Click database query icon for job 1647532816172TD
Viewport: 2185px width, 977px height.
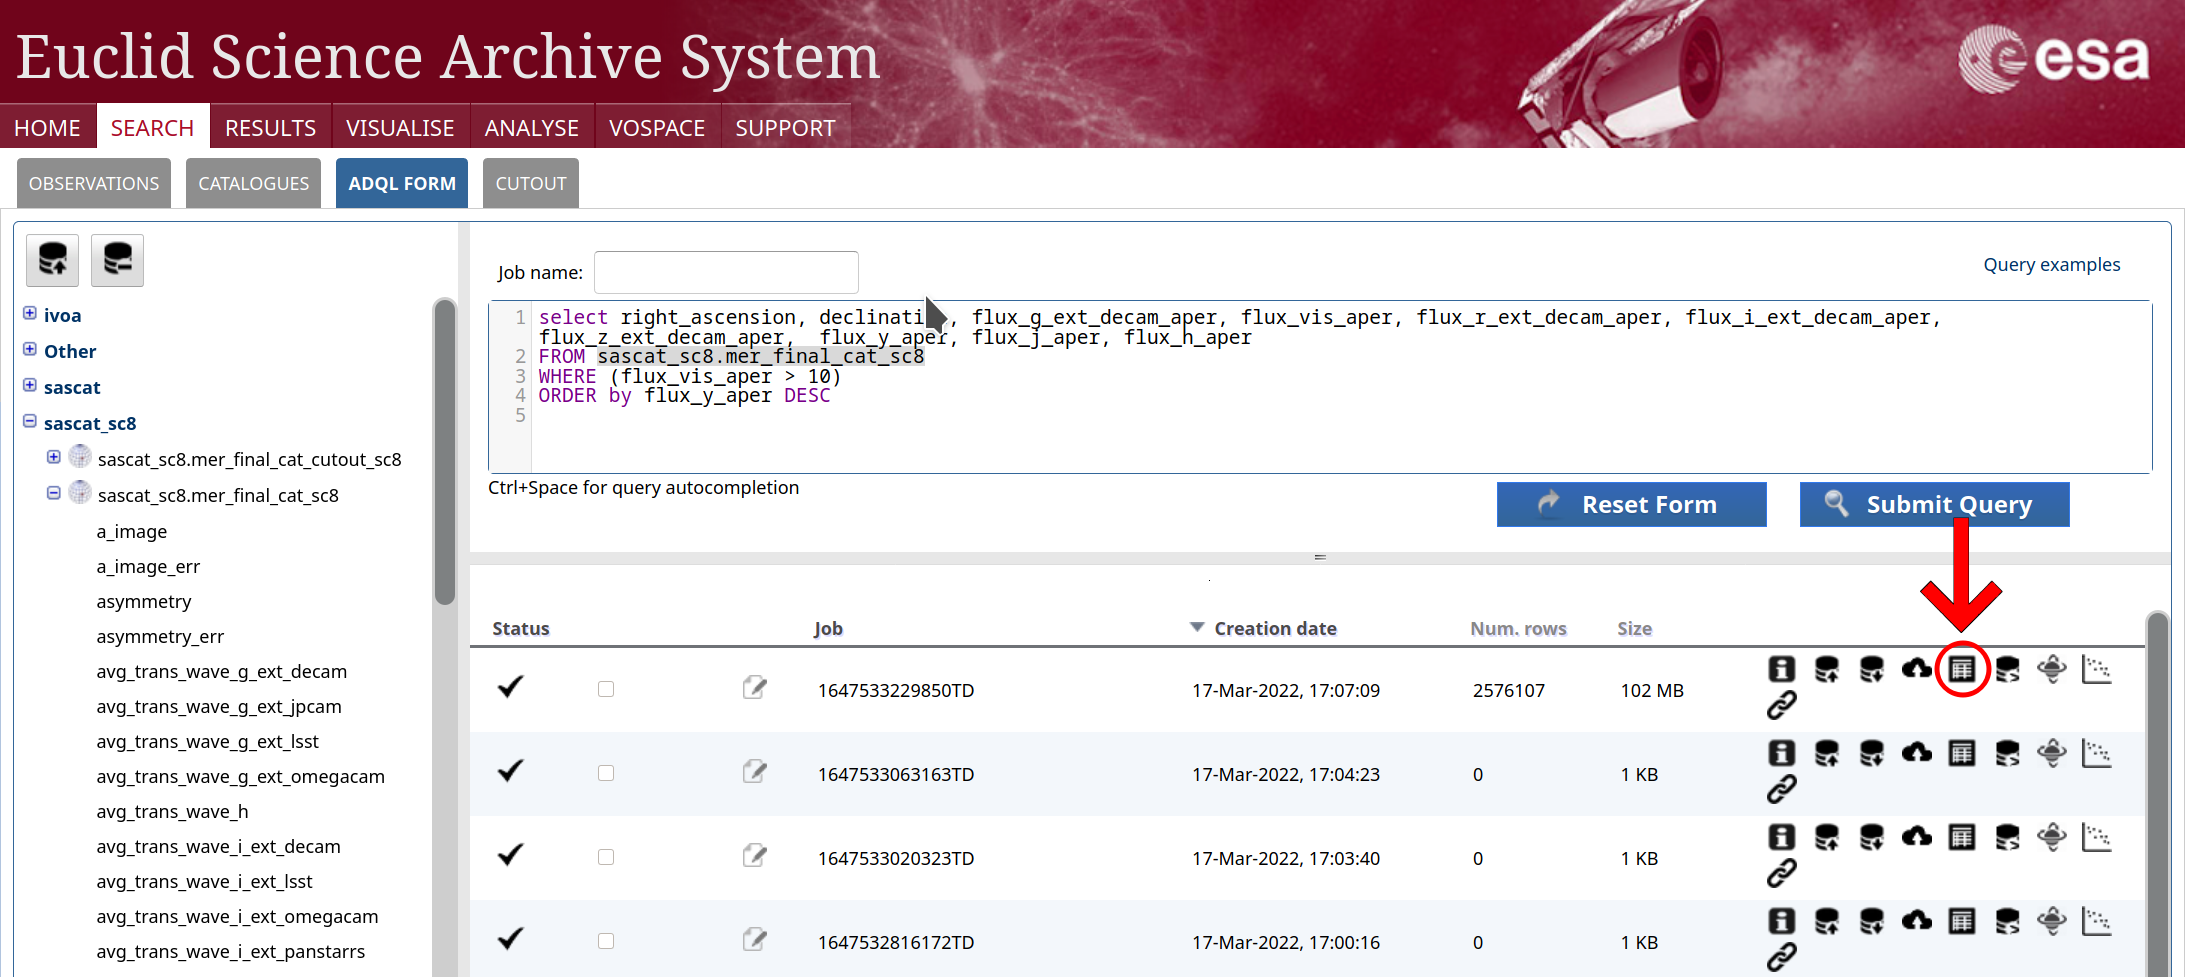(x=2007, y=921)
